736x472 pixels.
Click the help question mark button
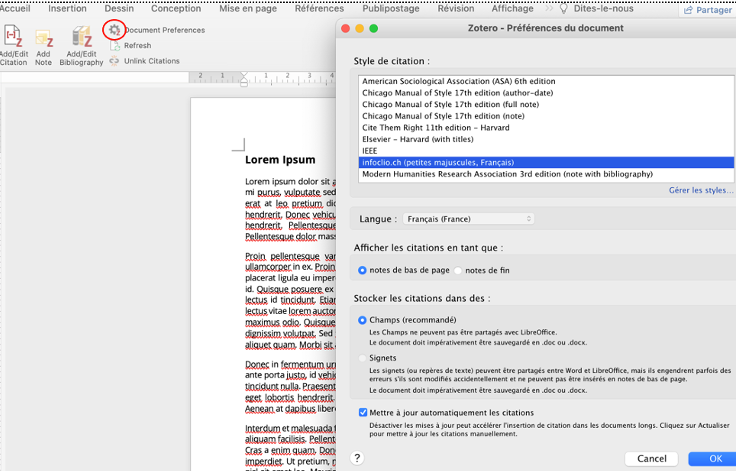tap(357, 457)
